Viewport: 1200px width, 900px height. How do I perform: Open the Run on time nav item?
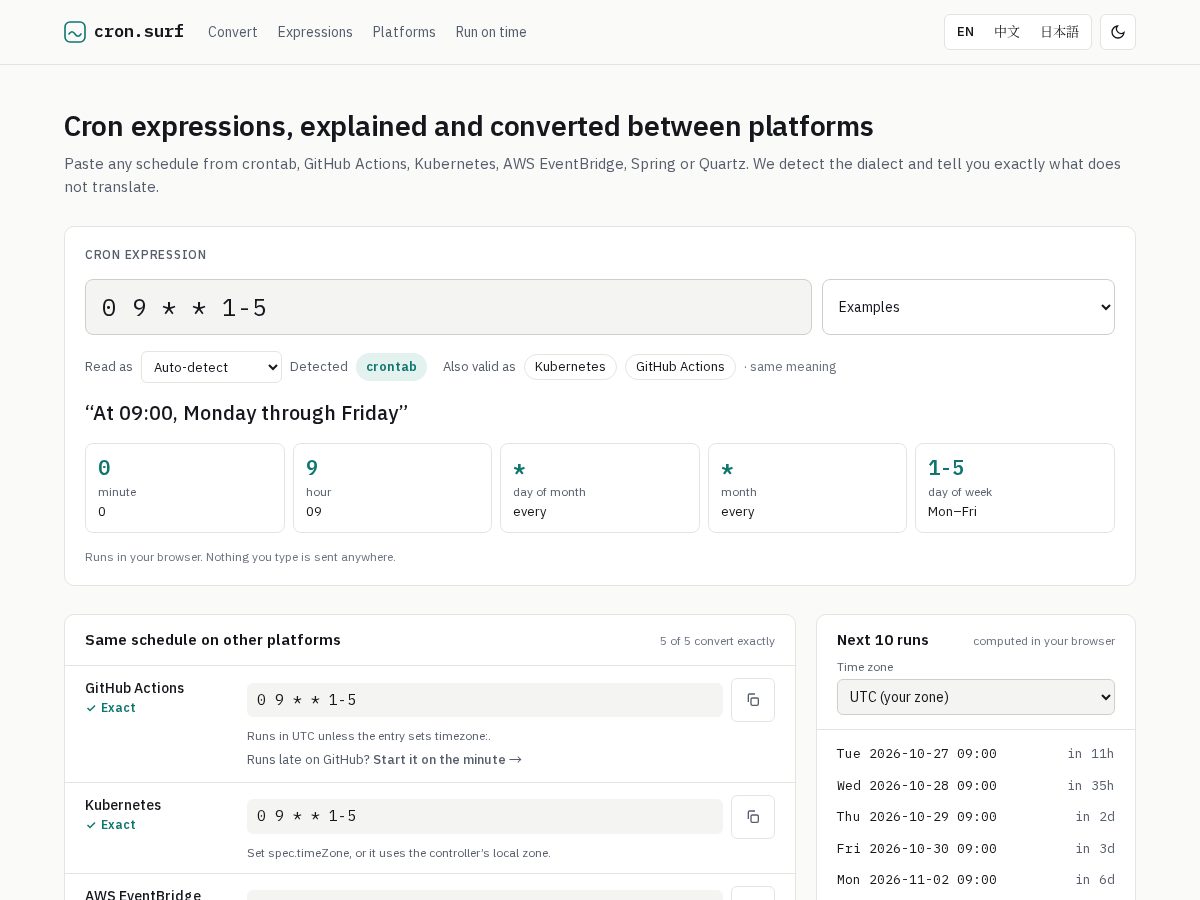[491, 32]
